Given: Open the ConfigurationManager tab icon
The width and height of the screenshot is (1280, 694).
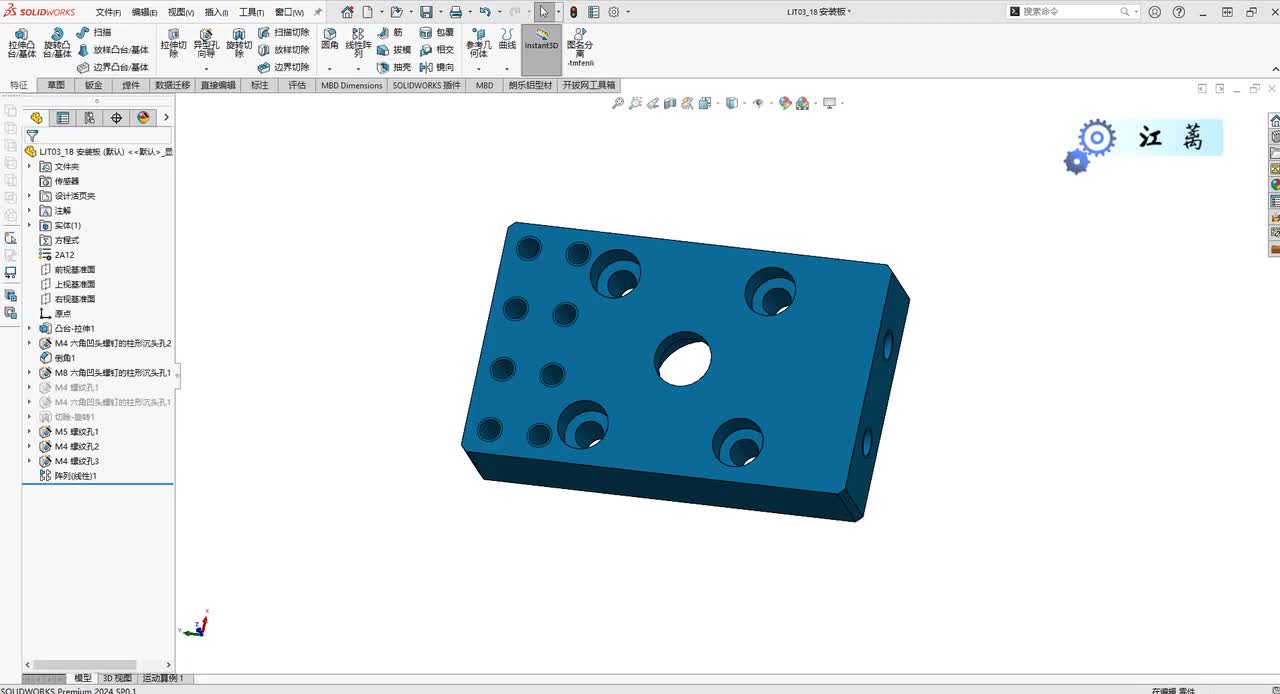Looking at the screenshot, I should click(x=89, y=117).
